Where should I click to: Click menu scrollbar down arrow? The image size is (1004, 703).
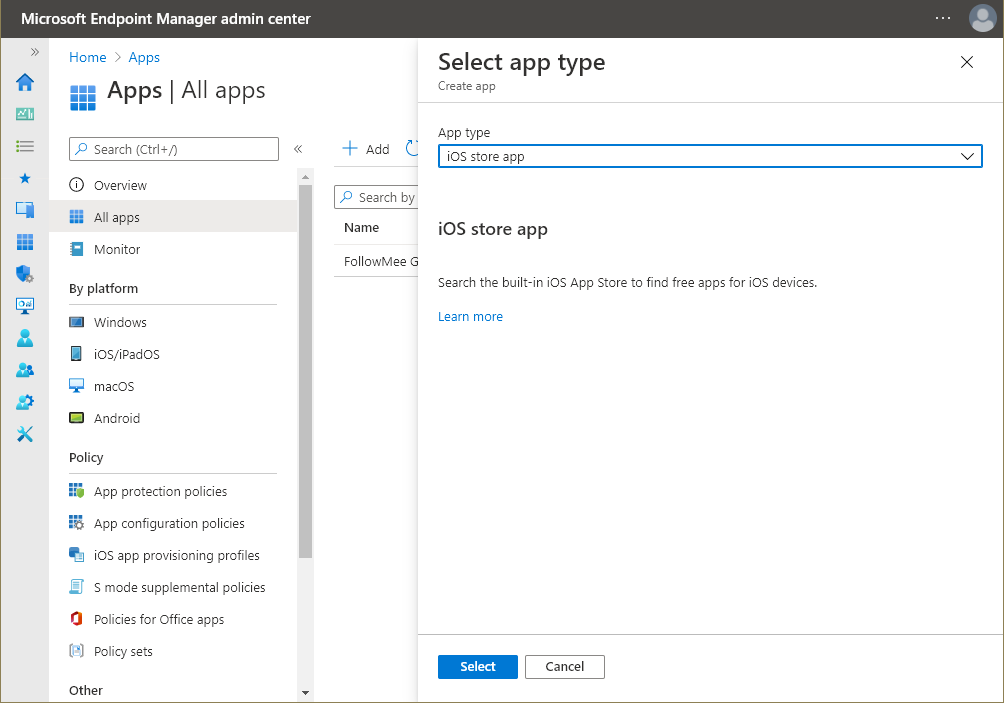pos(305,692)
